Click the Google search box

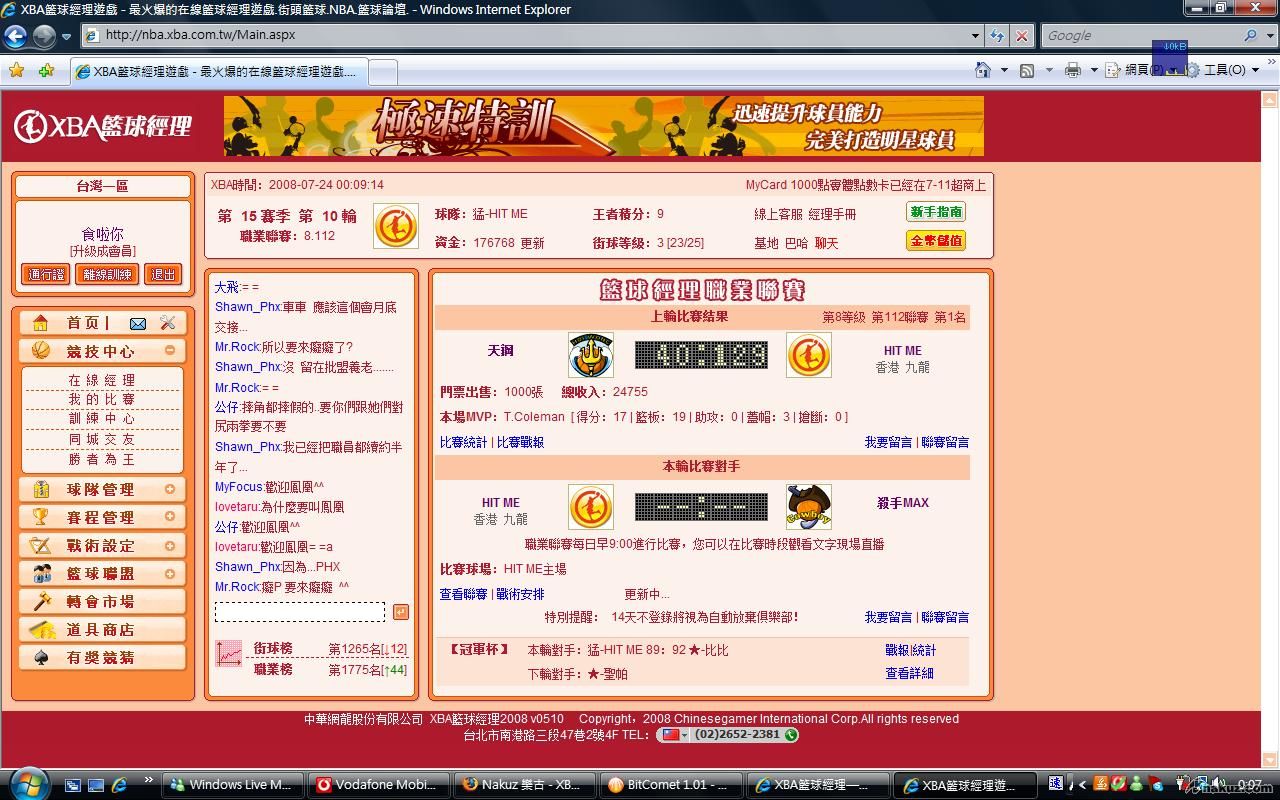[1140, 35]
